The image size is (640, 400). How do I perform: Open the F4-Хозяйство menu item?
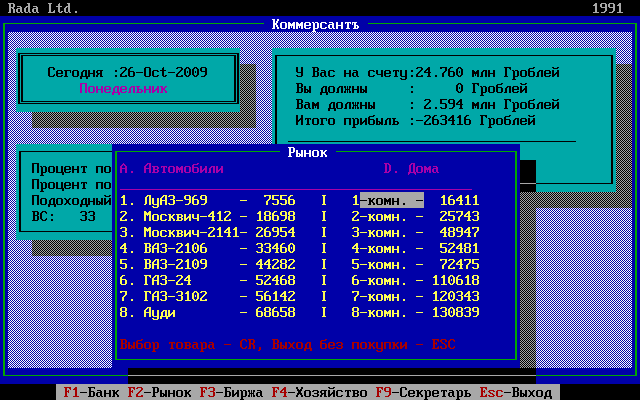[x=320, y=393]
